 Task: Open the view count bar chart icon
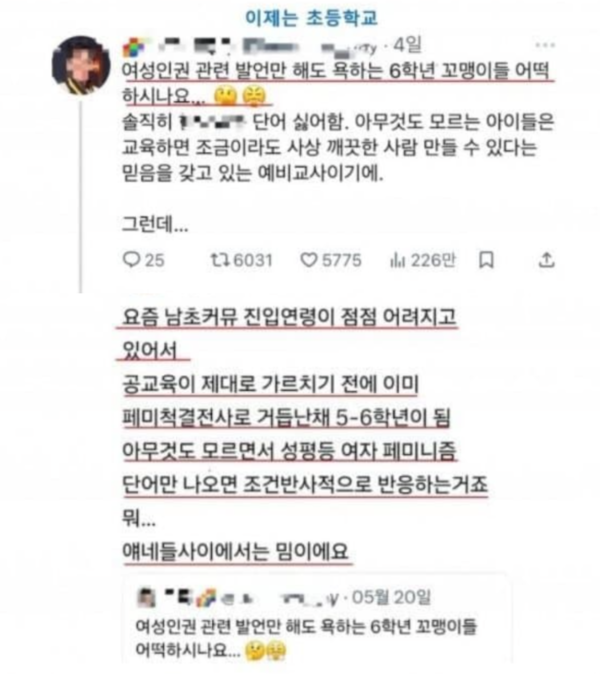pos(397,260)
